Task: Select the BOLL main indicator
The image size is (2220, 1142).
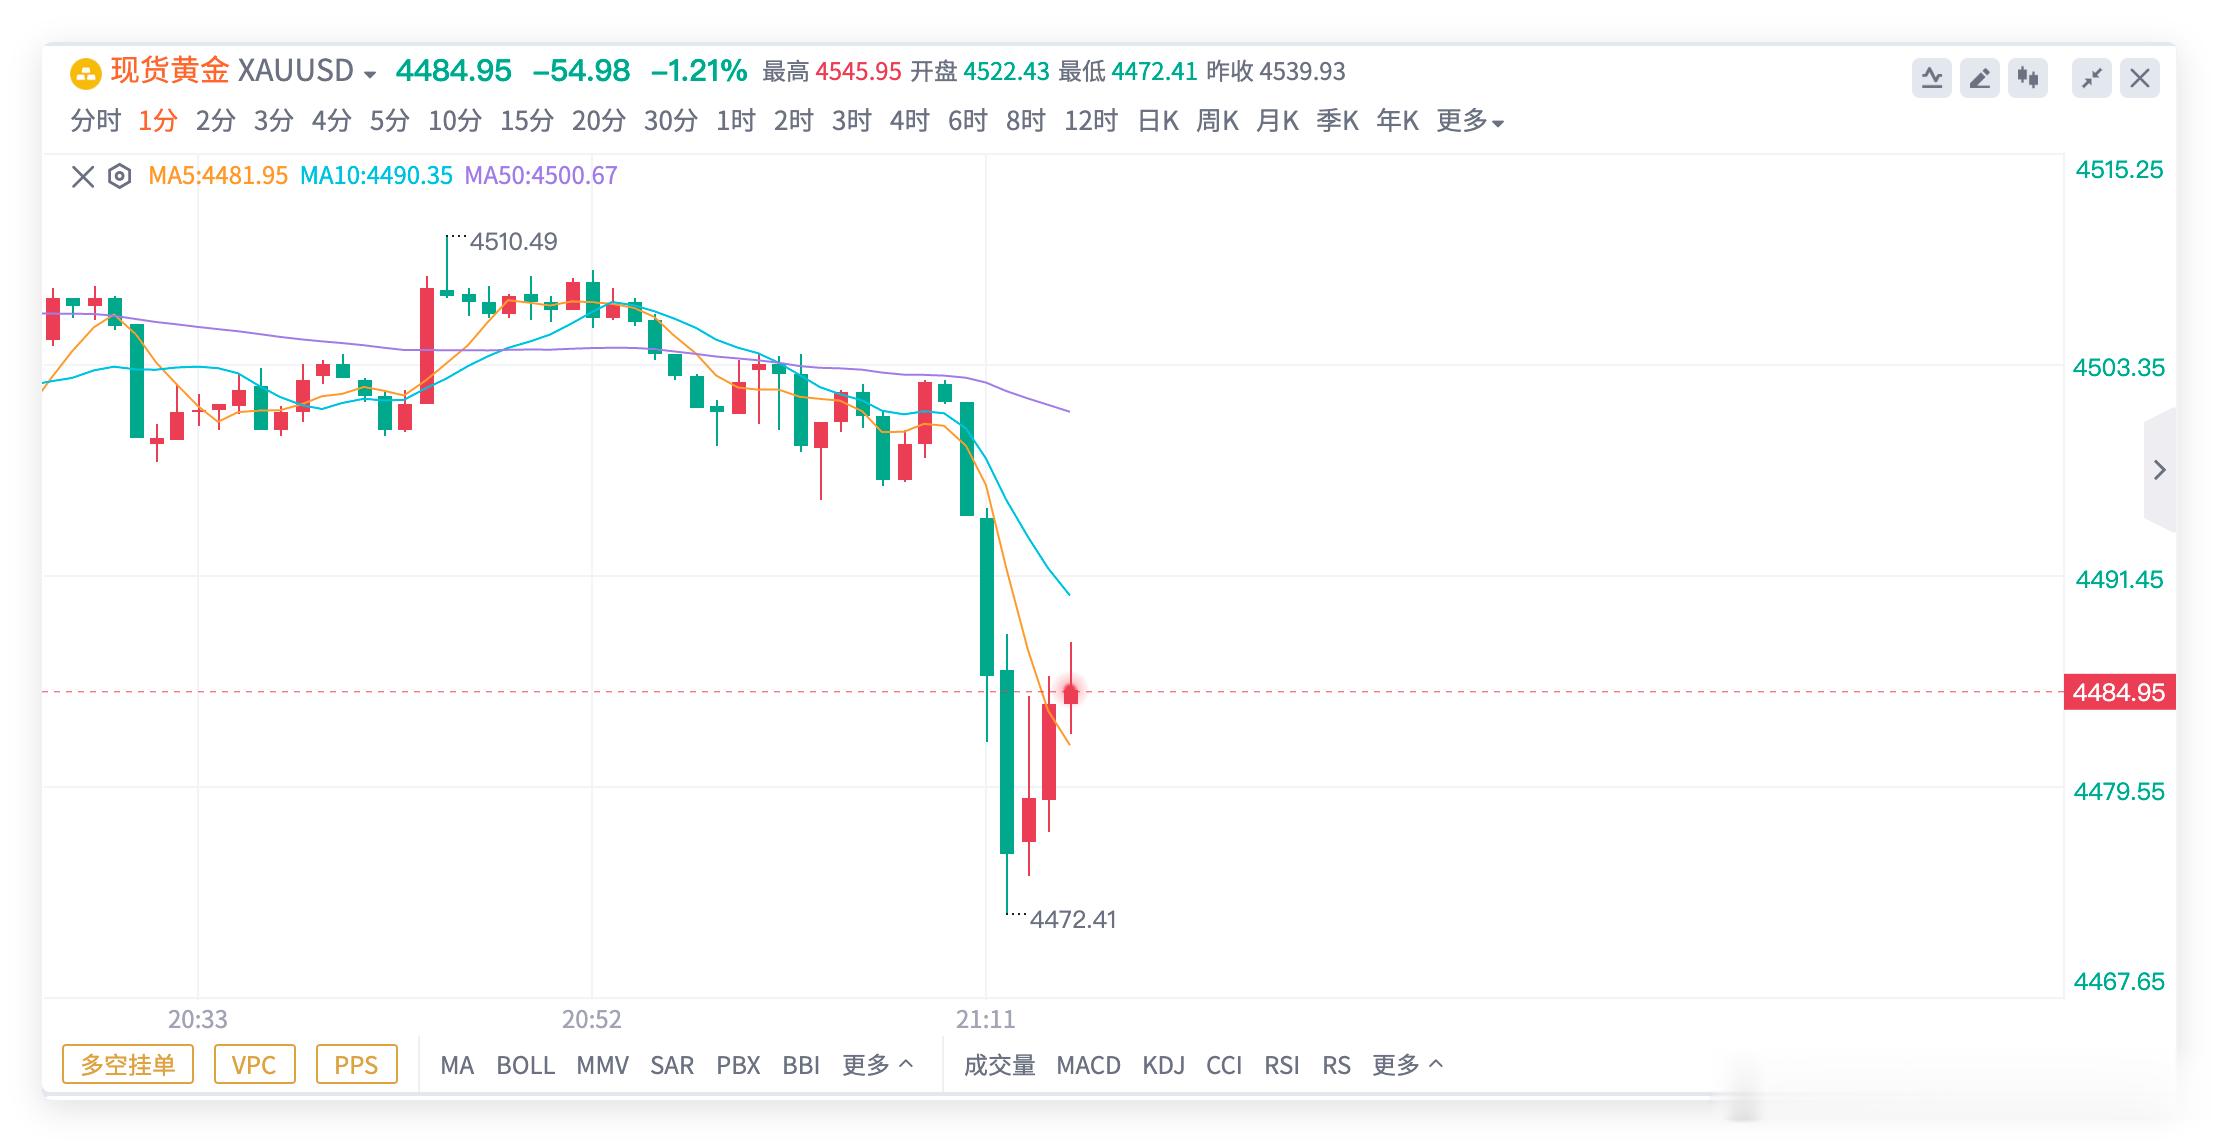Action: [x=525, y=1066]
